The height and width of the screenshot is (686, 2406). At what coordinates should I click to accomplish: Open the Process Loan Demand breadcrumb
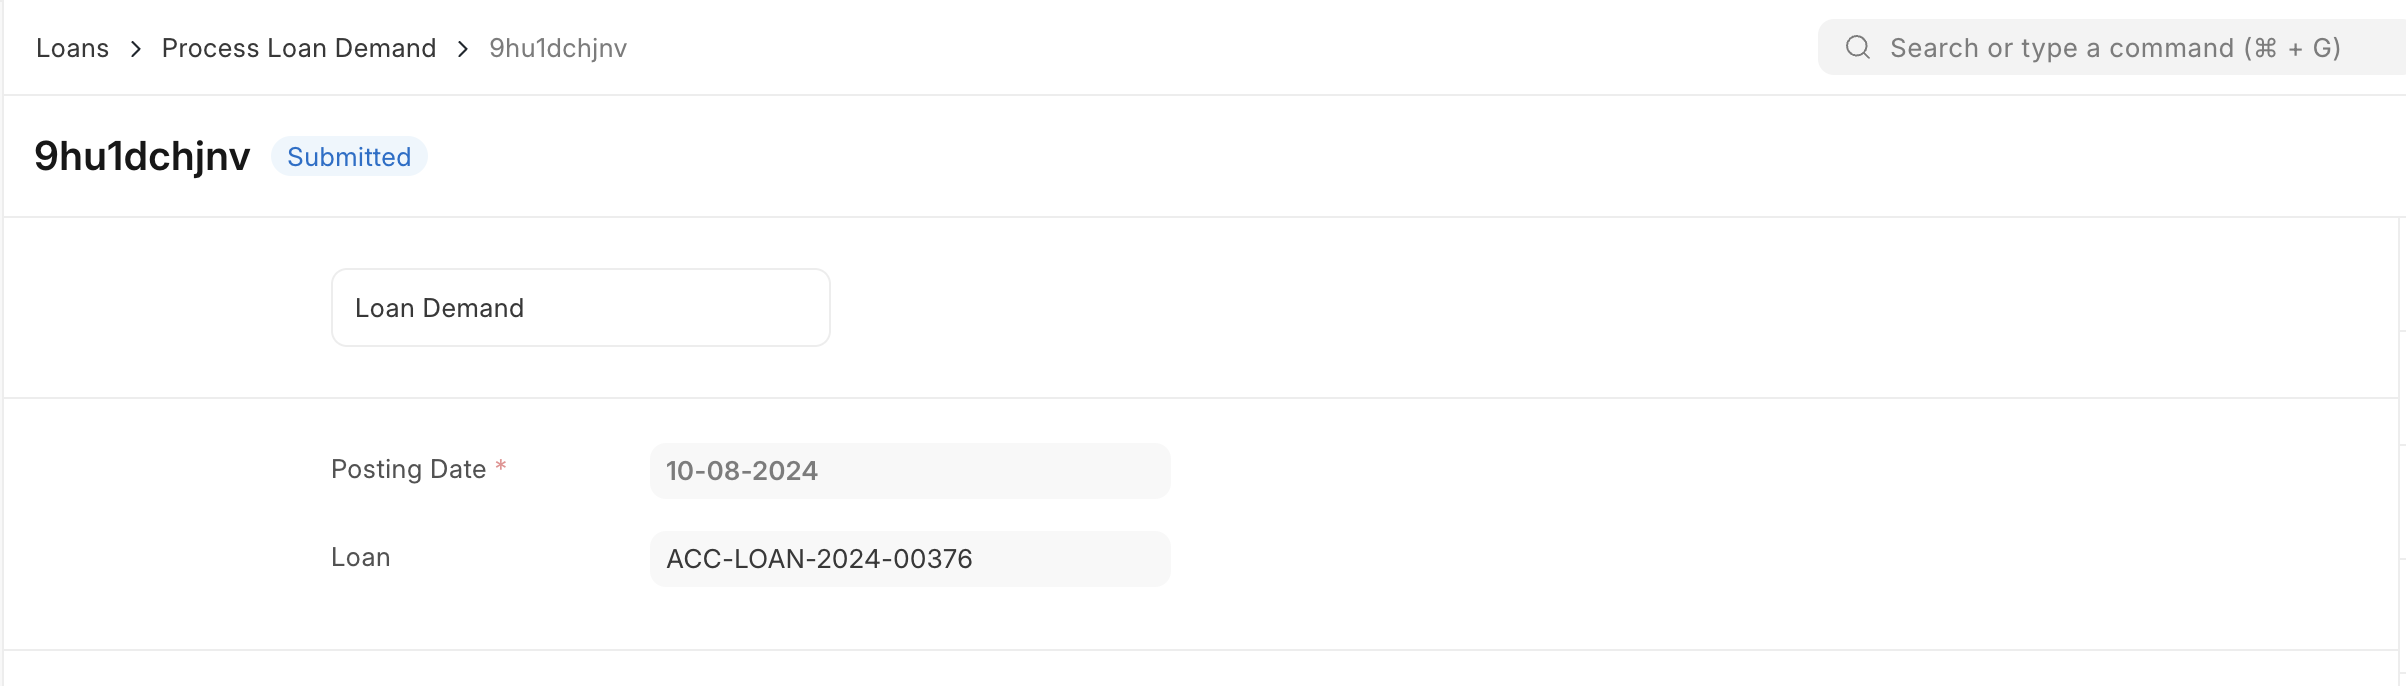click(x=298, y=48)
